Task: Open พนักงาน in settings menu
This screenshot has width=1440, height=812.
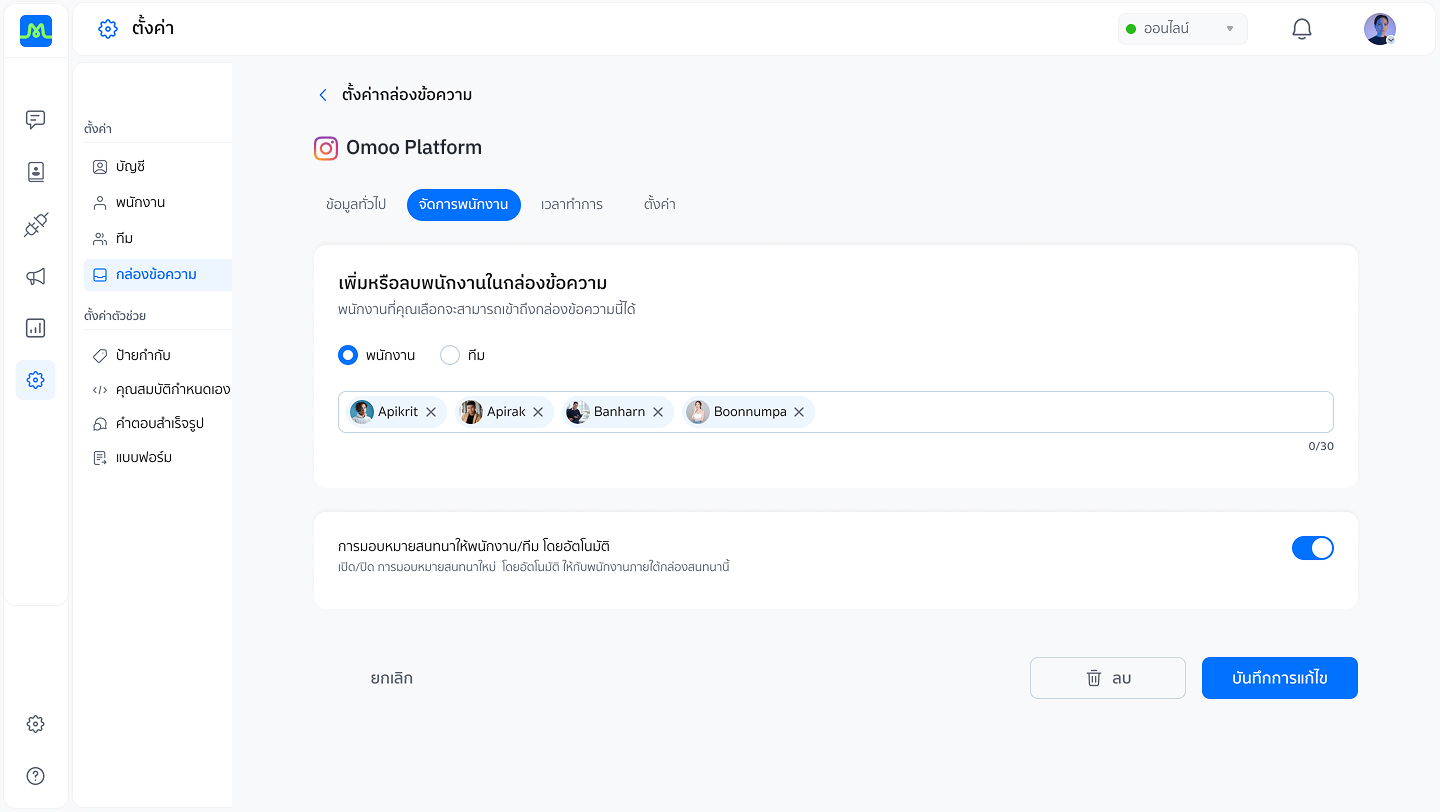Action: [158, 203]
